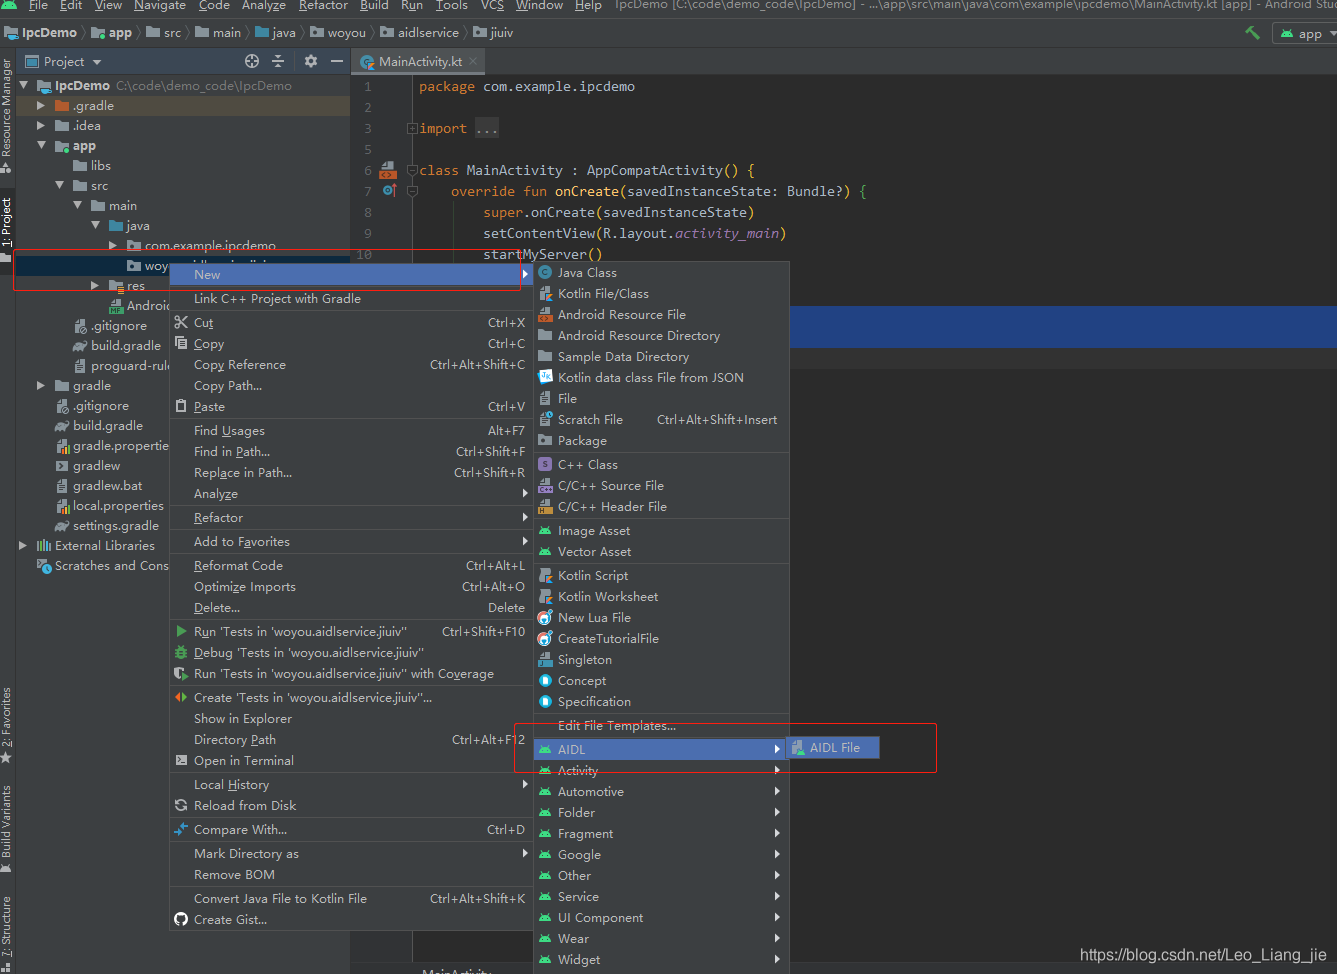Screen dimensions: 1337x974
Task: Open the Project panel settings gear
Action: tap(311, 61)
